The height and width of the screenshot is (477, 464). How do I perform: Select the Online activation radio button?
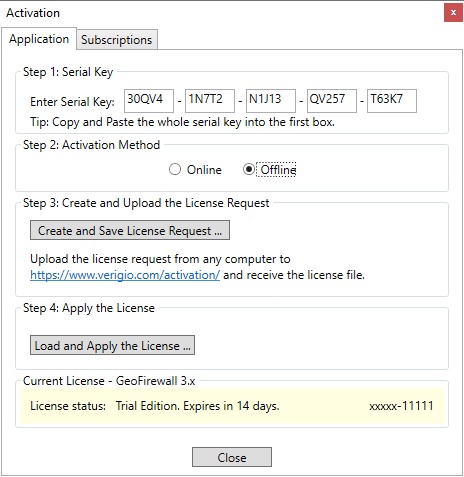coord(175,170)
